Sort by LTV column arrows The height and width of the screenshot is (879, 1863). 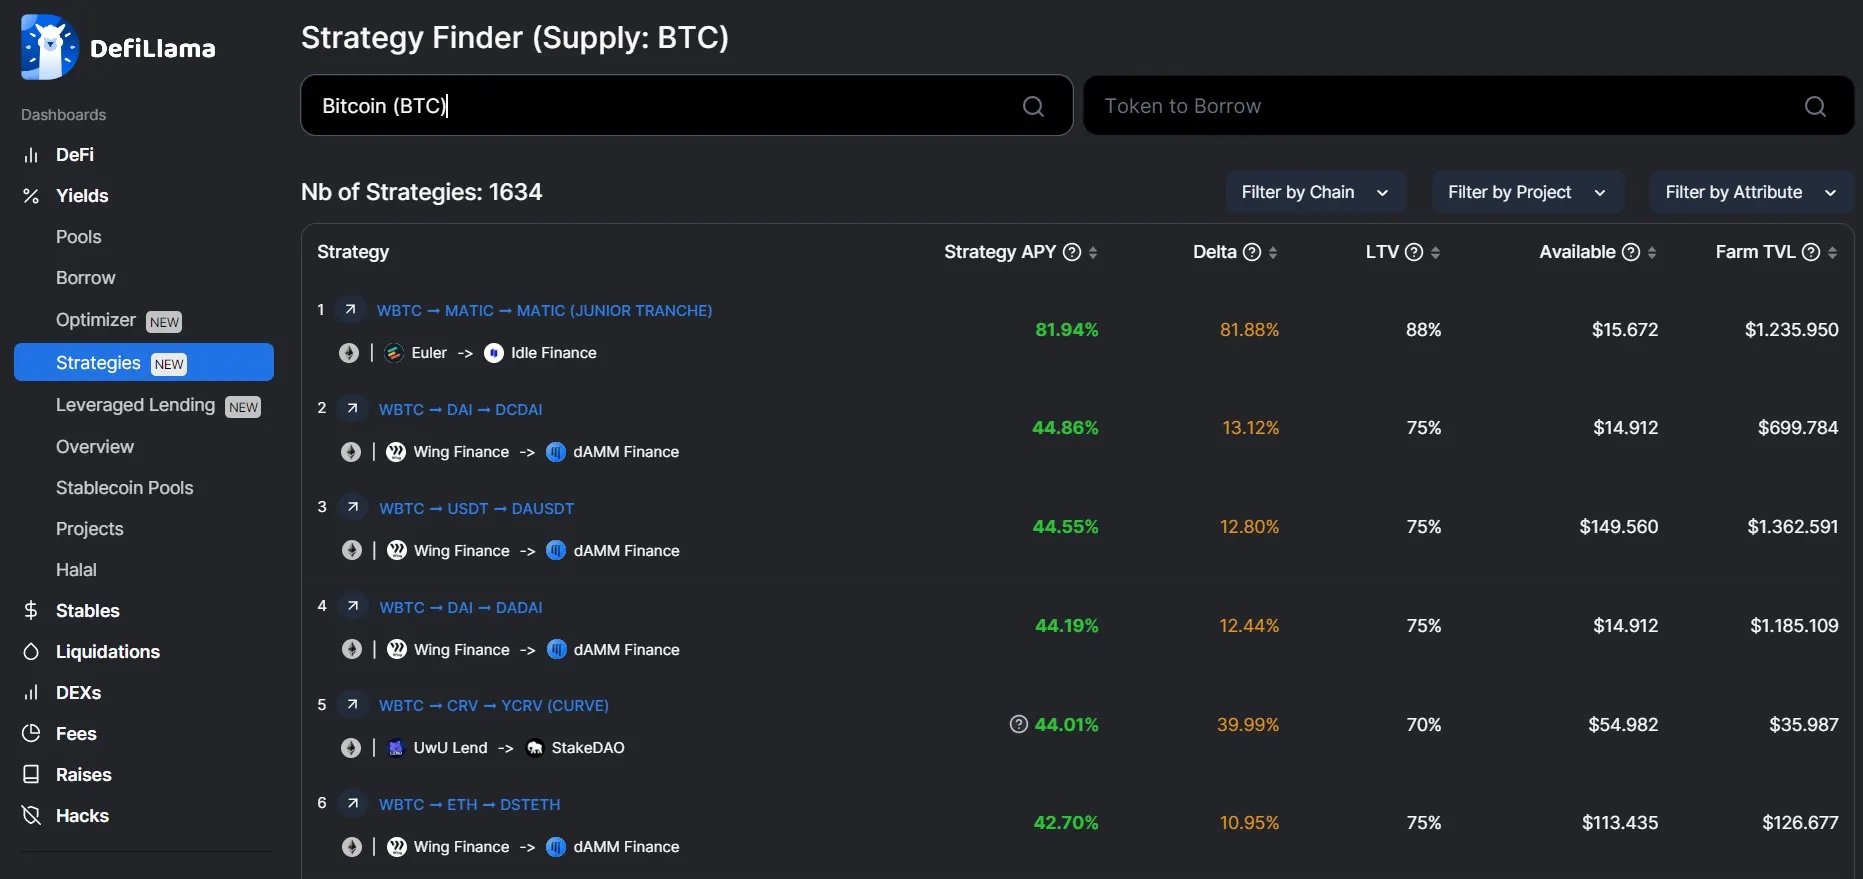(1436, 253)
